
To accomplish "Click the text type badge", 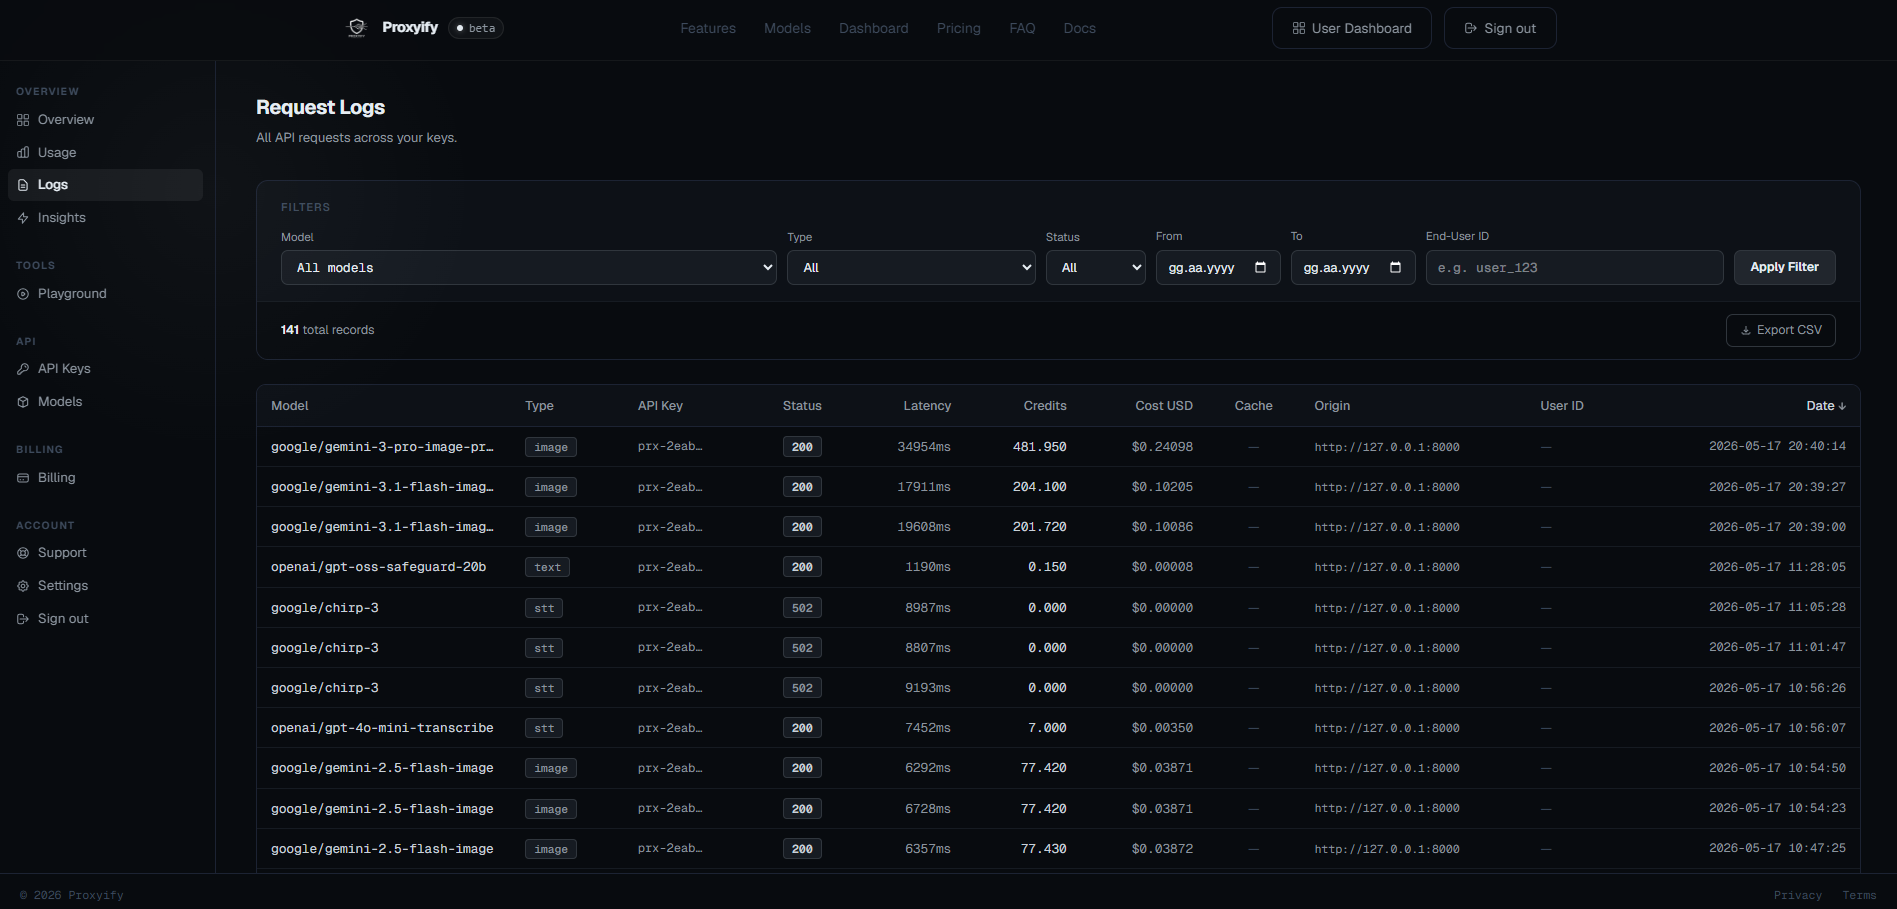I will [x=548, y=567].
